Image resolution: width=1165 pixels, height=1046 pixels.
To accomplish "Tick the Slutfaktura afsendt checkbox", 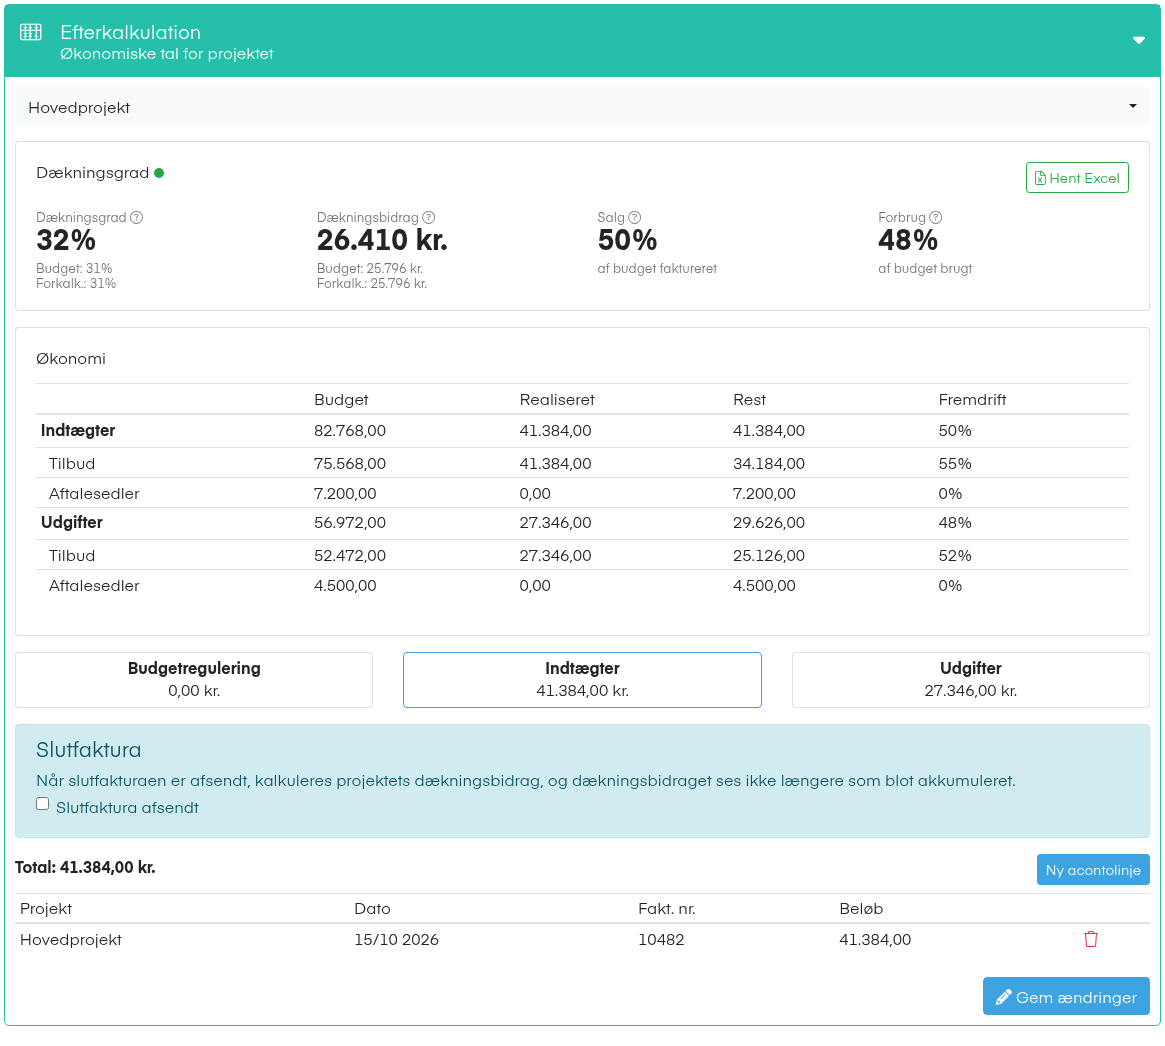I will click(43, 804).
